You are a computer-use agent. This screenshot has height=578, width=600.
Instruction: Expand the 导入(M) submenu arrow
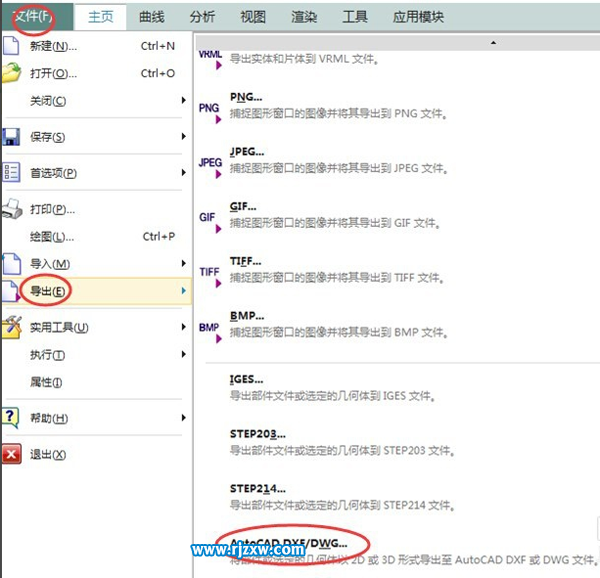click(184, 263)
